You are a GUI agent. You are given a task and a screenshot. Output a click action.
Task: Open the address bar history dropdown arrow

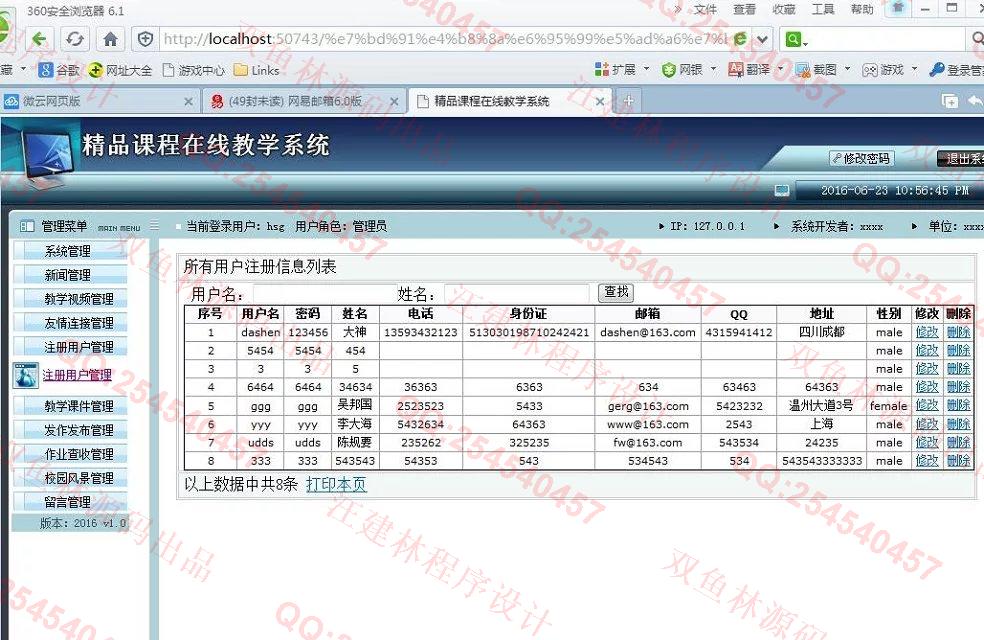[763, 39]
